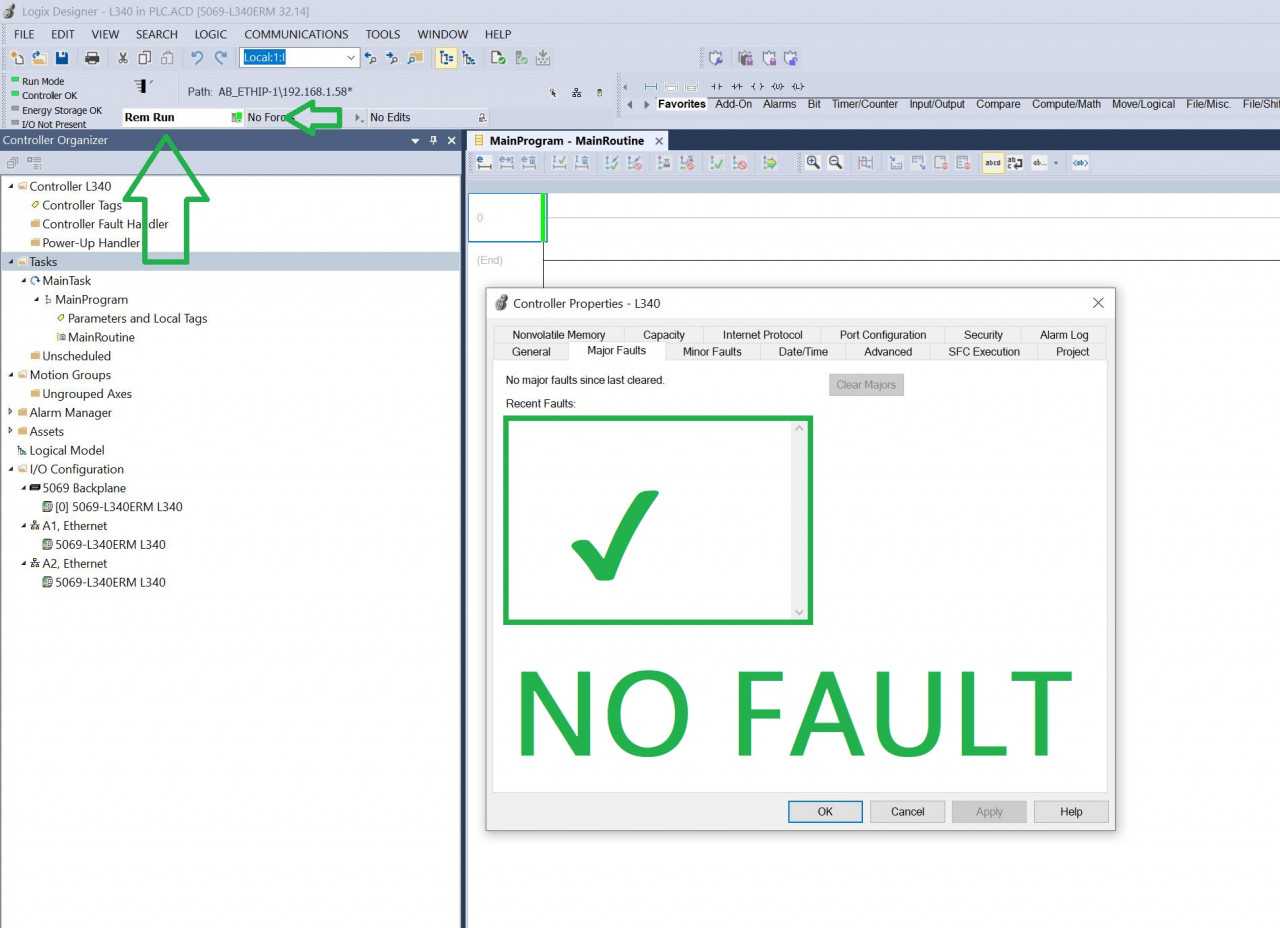This screenshot has height=928, width=1280.
Task: Open the LOGIC menu
Action: pos(211,34)
